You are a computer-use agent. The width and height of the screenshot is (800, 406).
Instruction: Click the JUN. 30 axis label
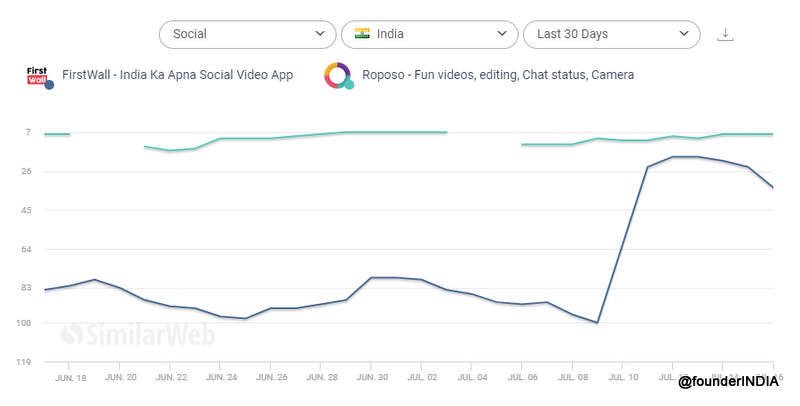pos(372,377)
